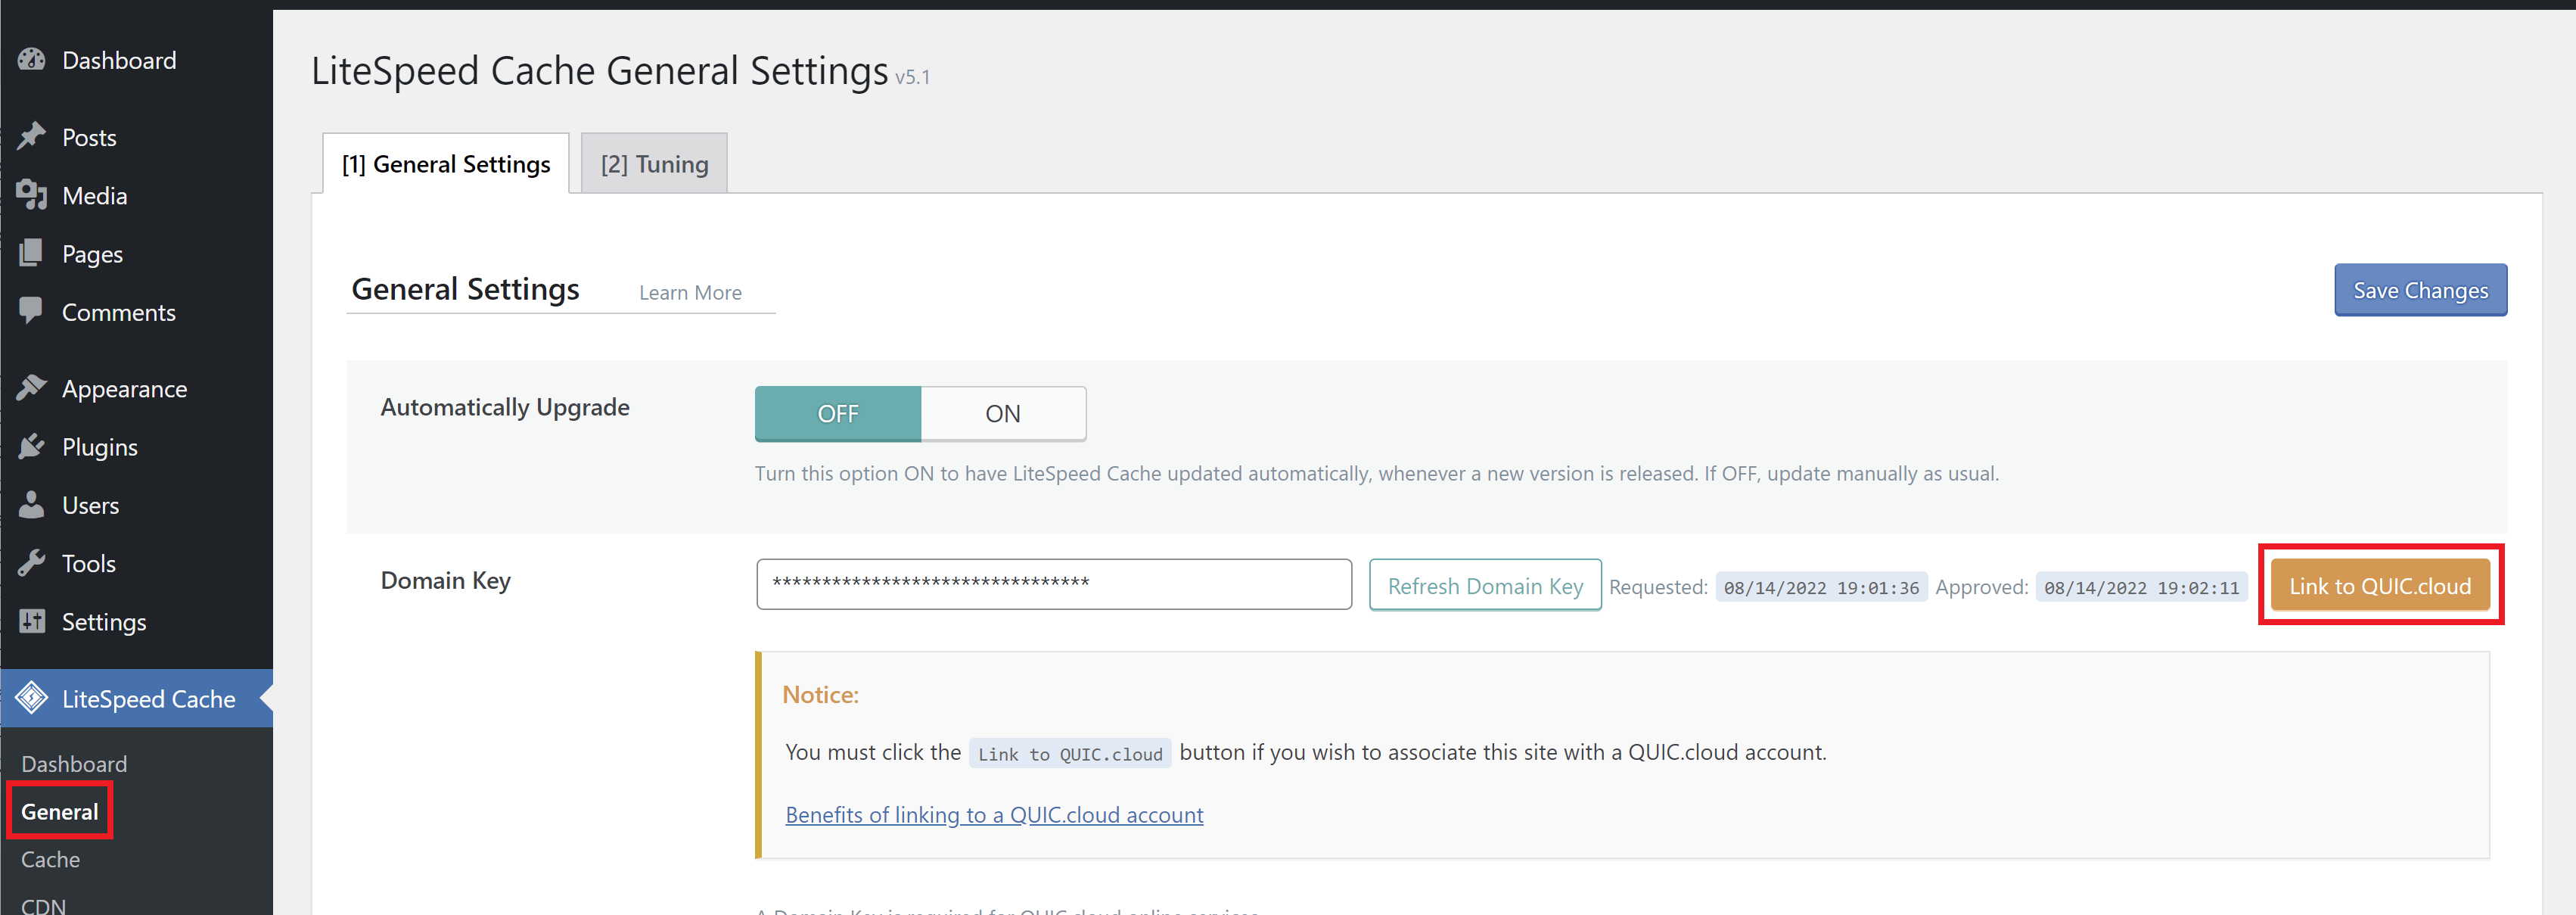Toggle Automatically Upgrade to OFF
Screen dimensions: 2576x915
[836, 412]
